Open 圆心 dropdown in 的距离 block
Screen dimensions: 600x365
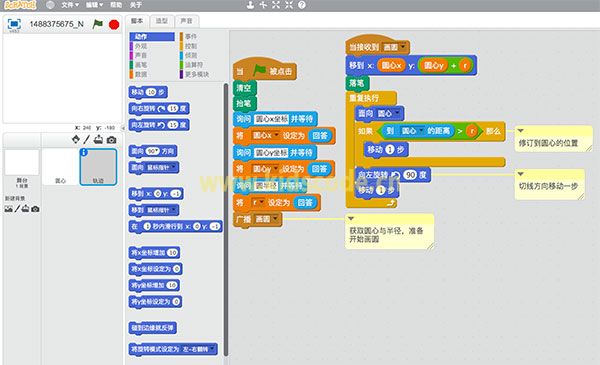[421, 131]
